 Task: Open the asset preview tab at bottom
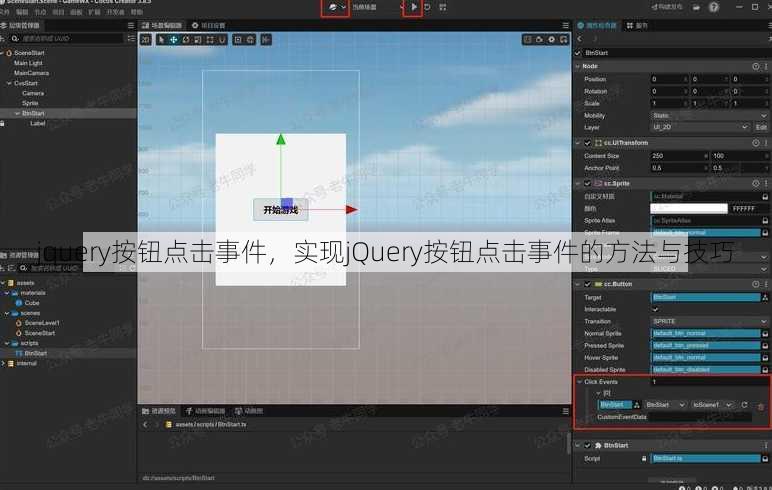click(159, 411)
